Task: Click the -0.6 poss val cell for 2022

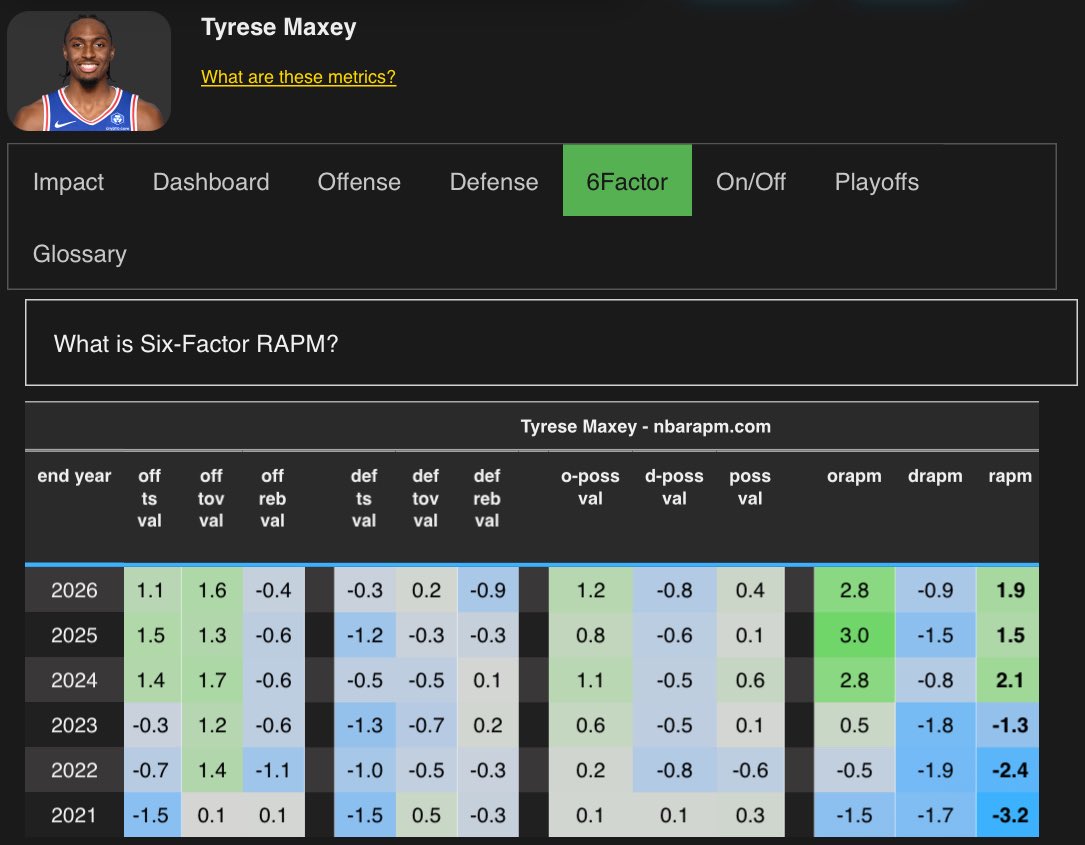Action: (750, 770)
